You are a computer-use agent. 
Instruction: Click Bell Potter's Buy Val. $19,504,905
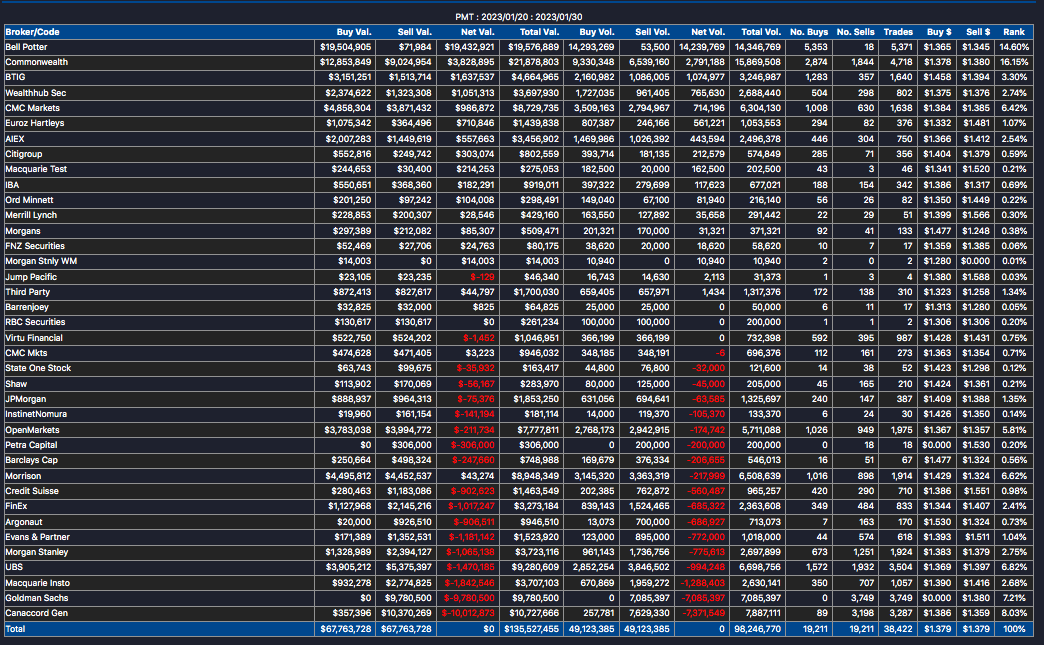[346, 47]
